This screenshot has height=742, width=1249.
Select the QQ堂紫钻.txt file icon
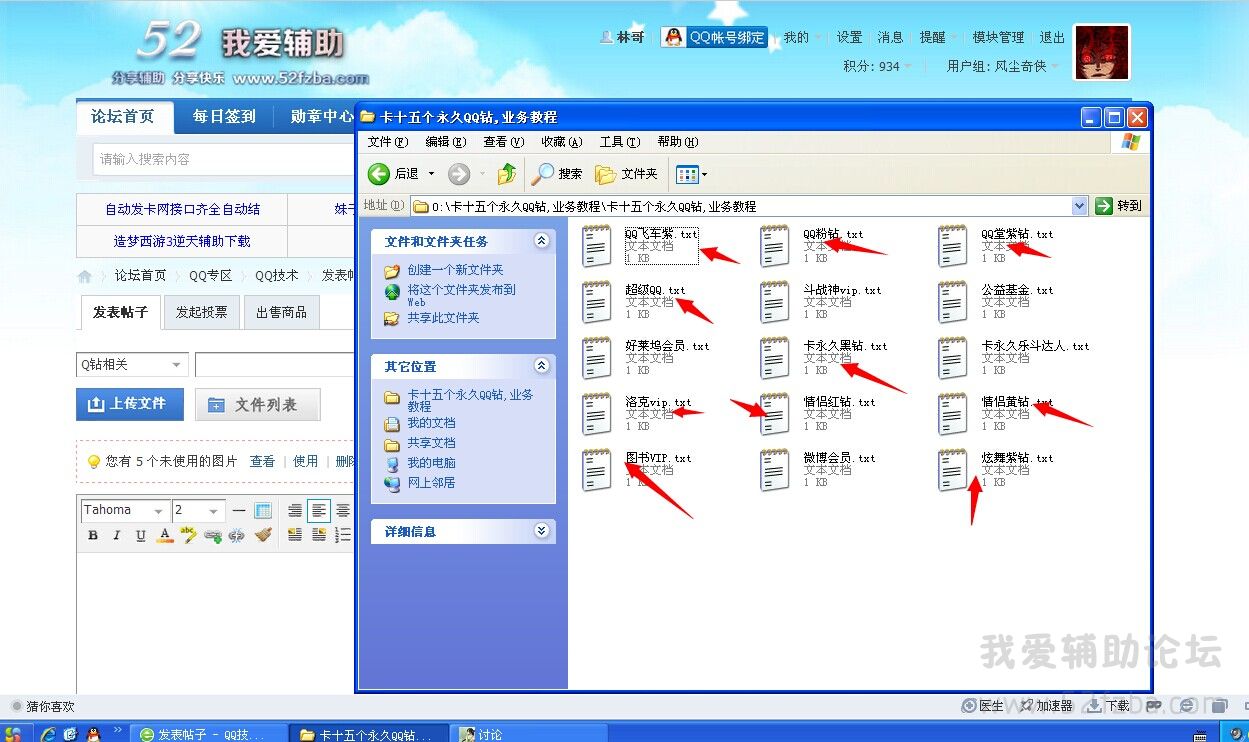(953, 246)
